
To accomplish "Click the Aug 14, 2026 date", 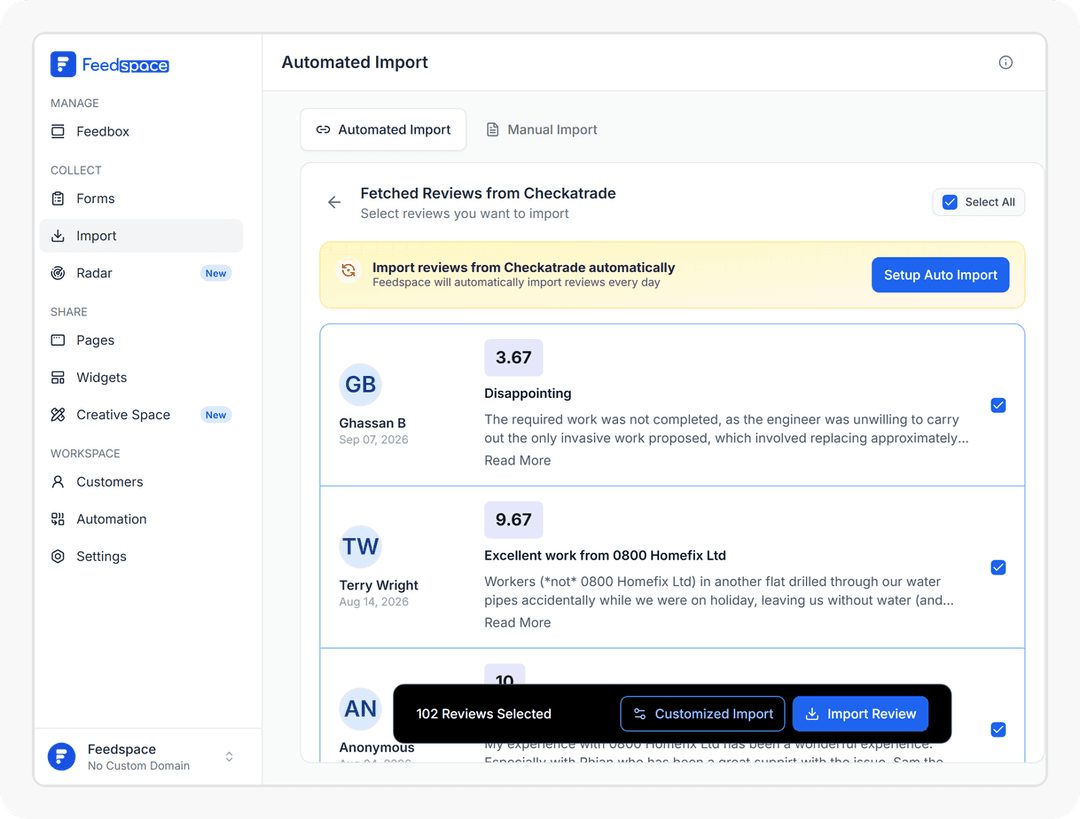I will coord(373,602).
